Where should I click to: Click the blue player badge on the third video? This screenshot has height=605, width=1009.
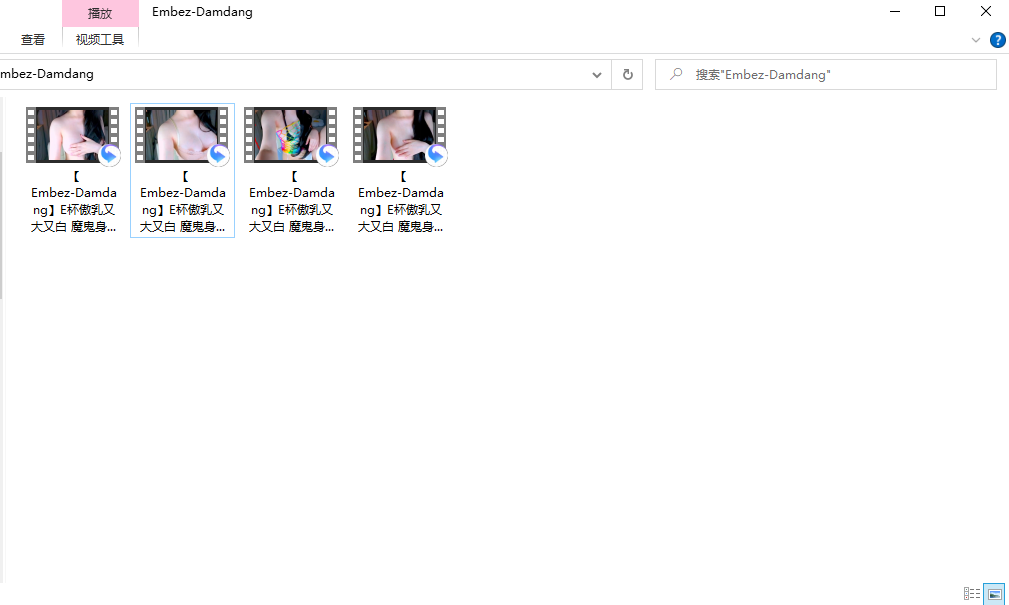tap(328, 155)
